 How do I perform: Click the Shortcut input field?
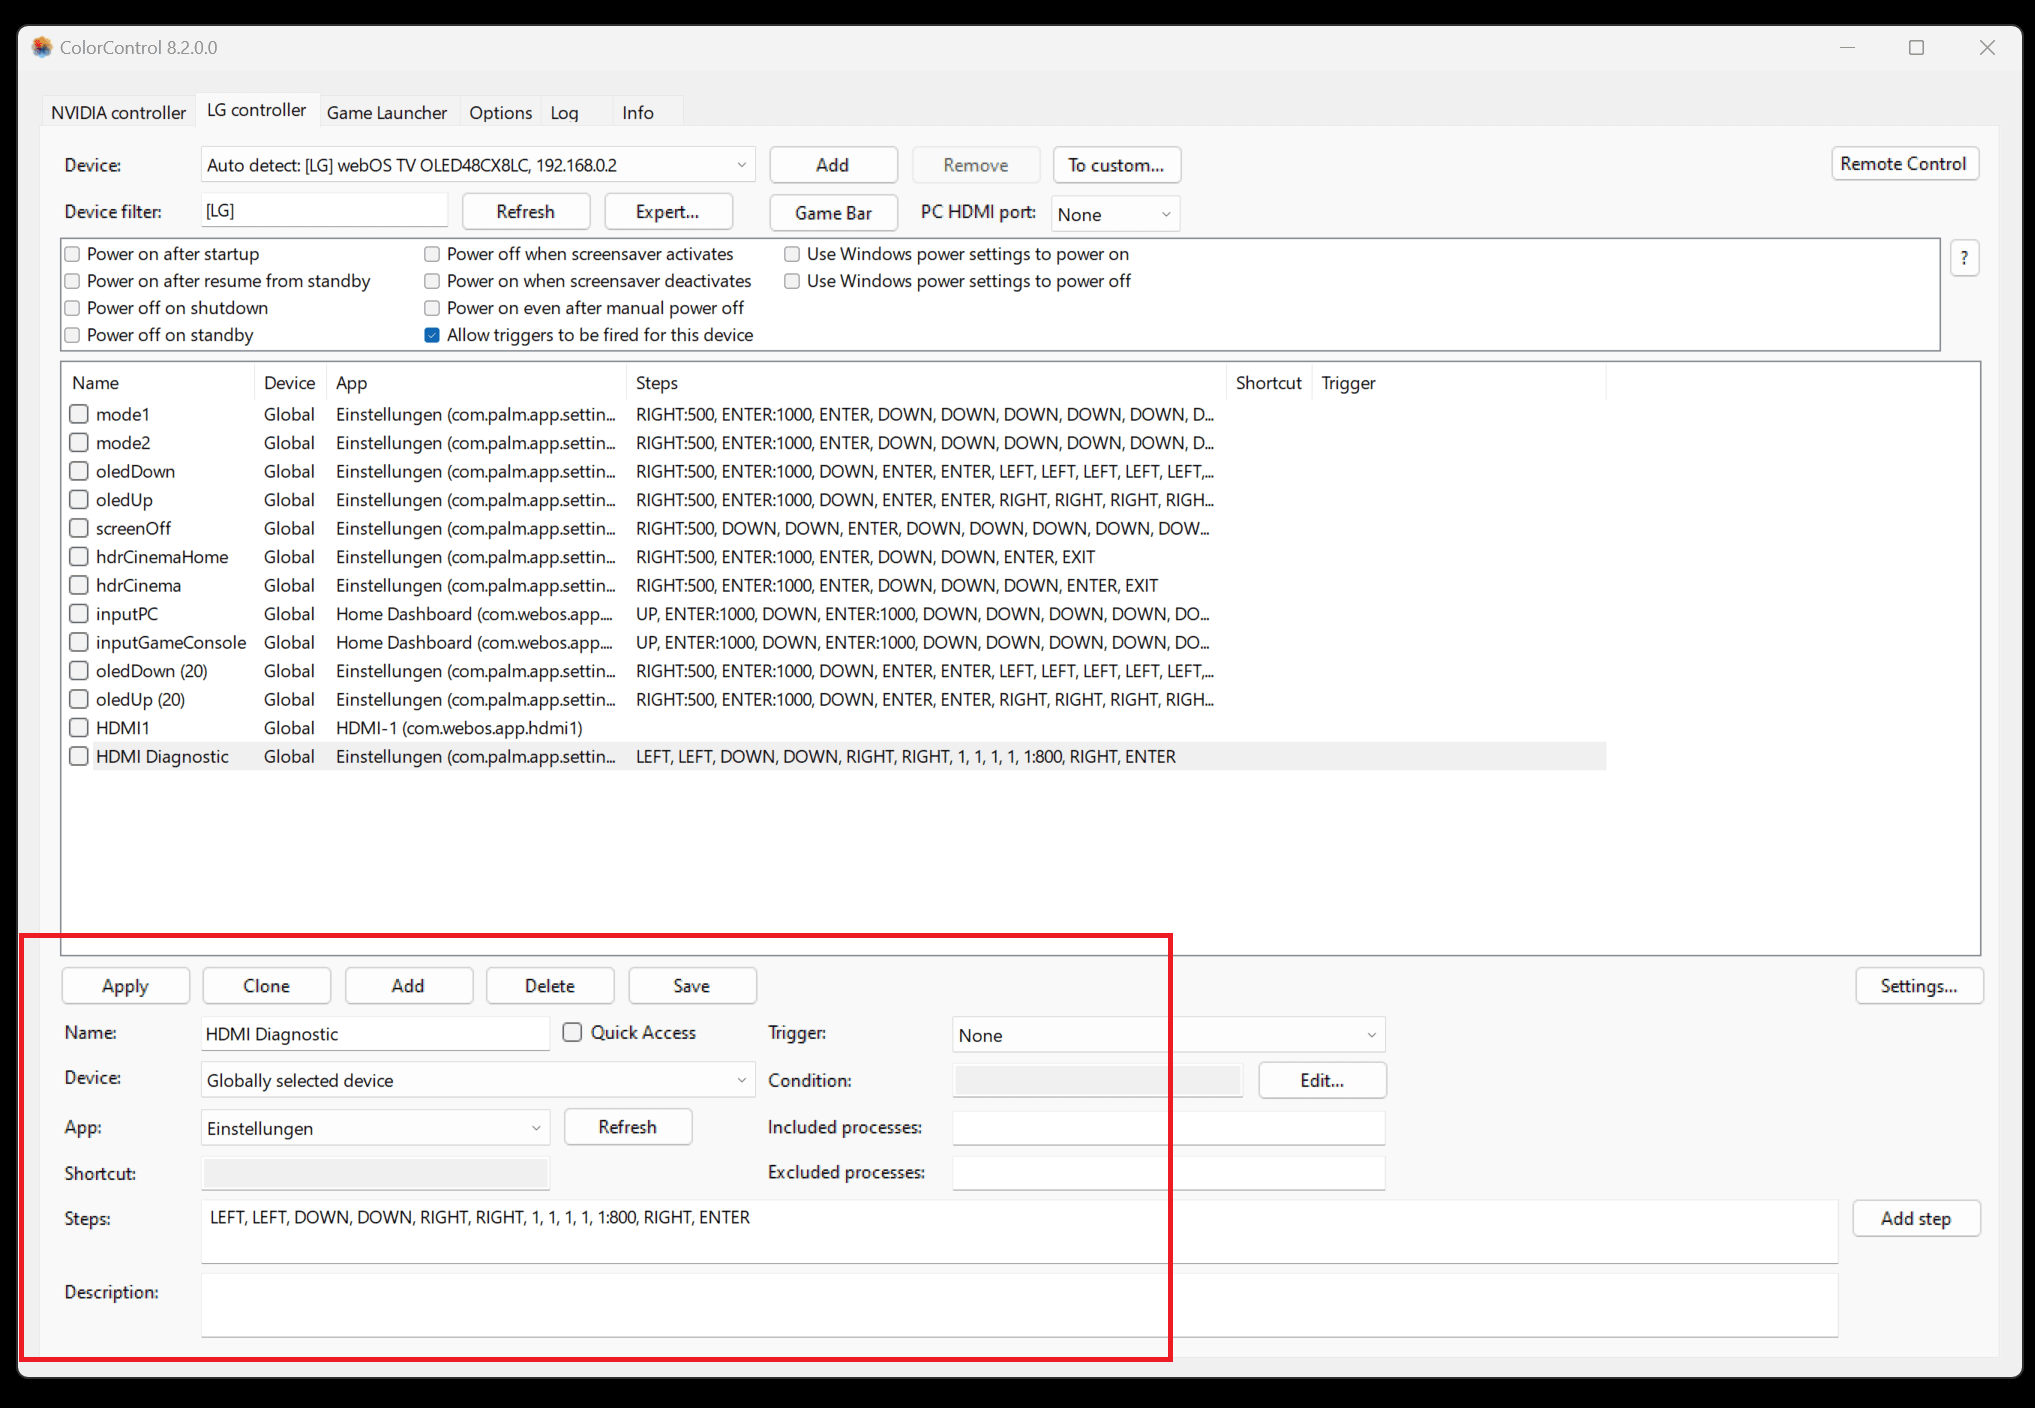point(375,1173)
